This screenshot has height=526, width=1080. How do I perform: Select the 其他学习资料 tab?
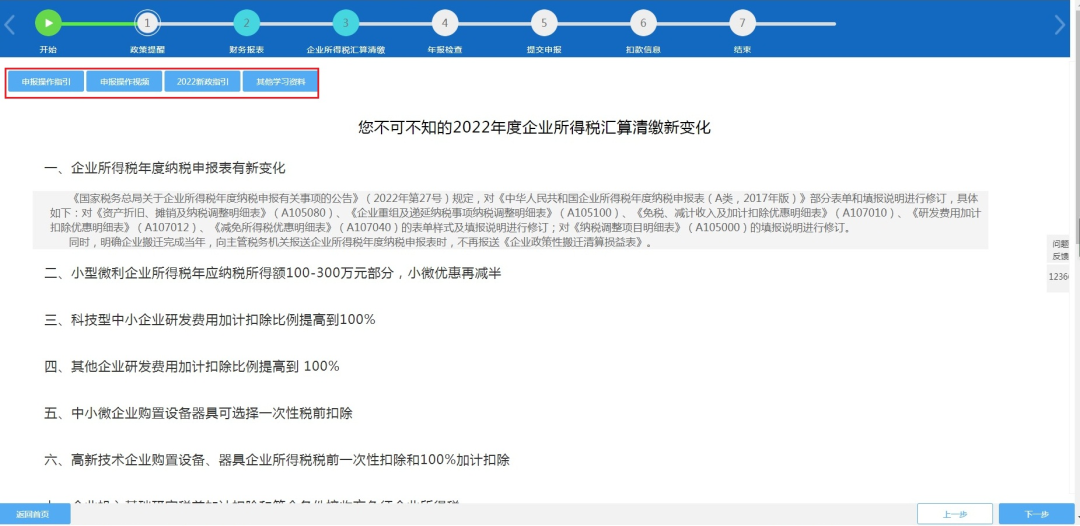pos(281,82)
